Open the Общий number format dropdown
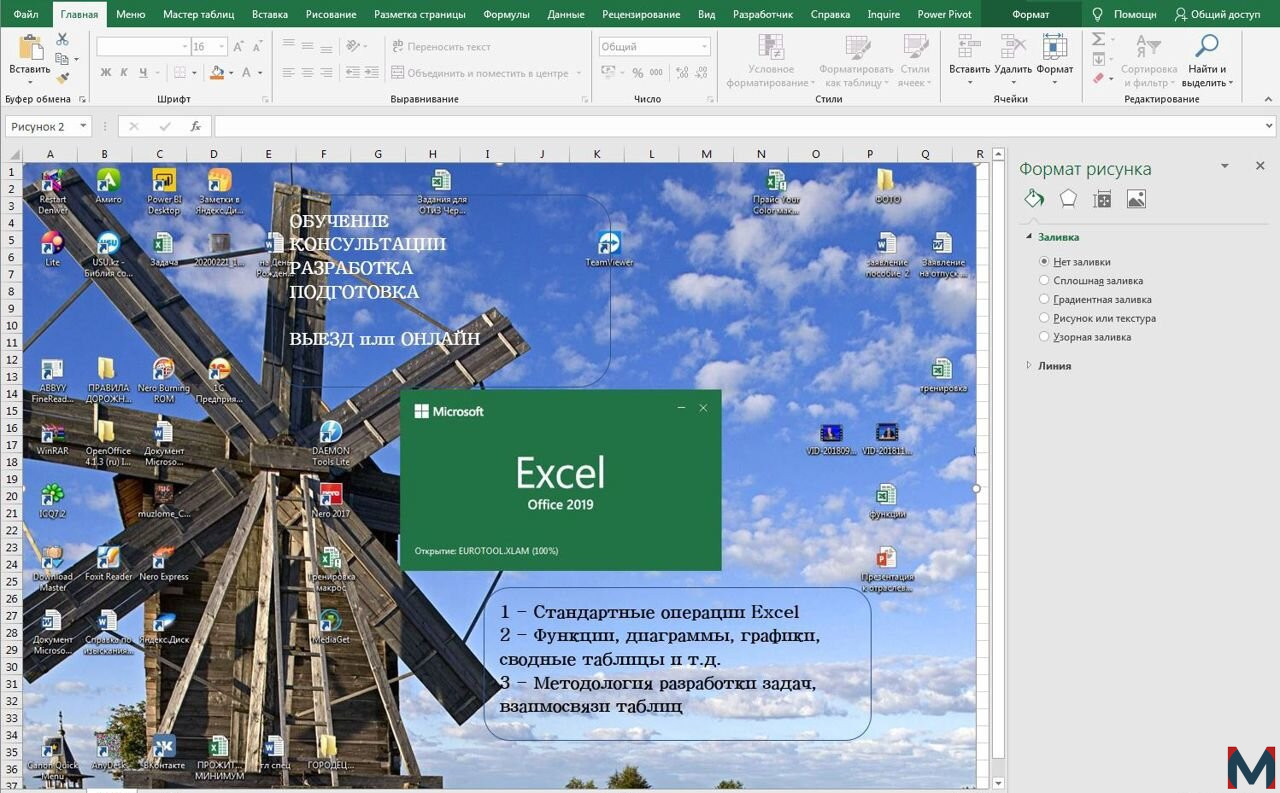Viewport: 1280px width, 793px height. [x=704, y=47]
